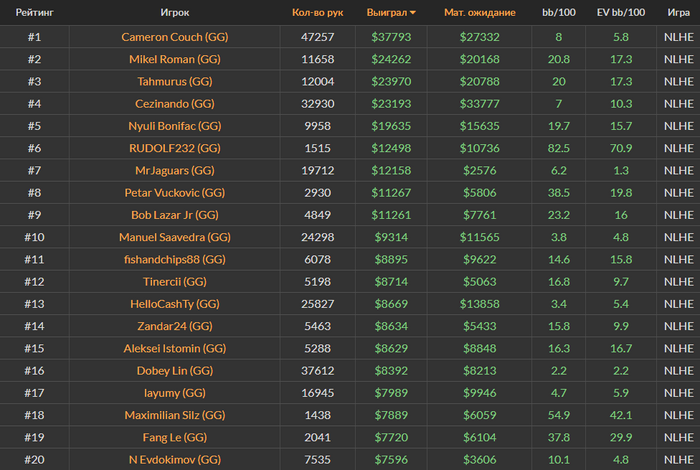Open Aleksei Istomin (GG) profile

coord(175,348)
